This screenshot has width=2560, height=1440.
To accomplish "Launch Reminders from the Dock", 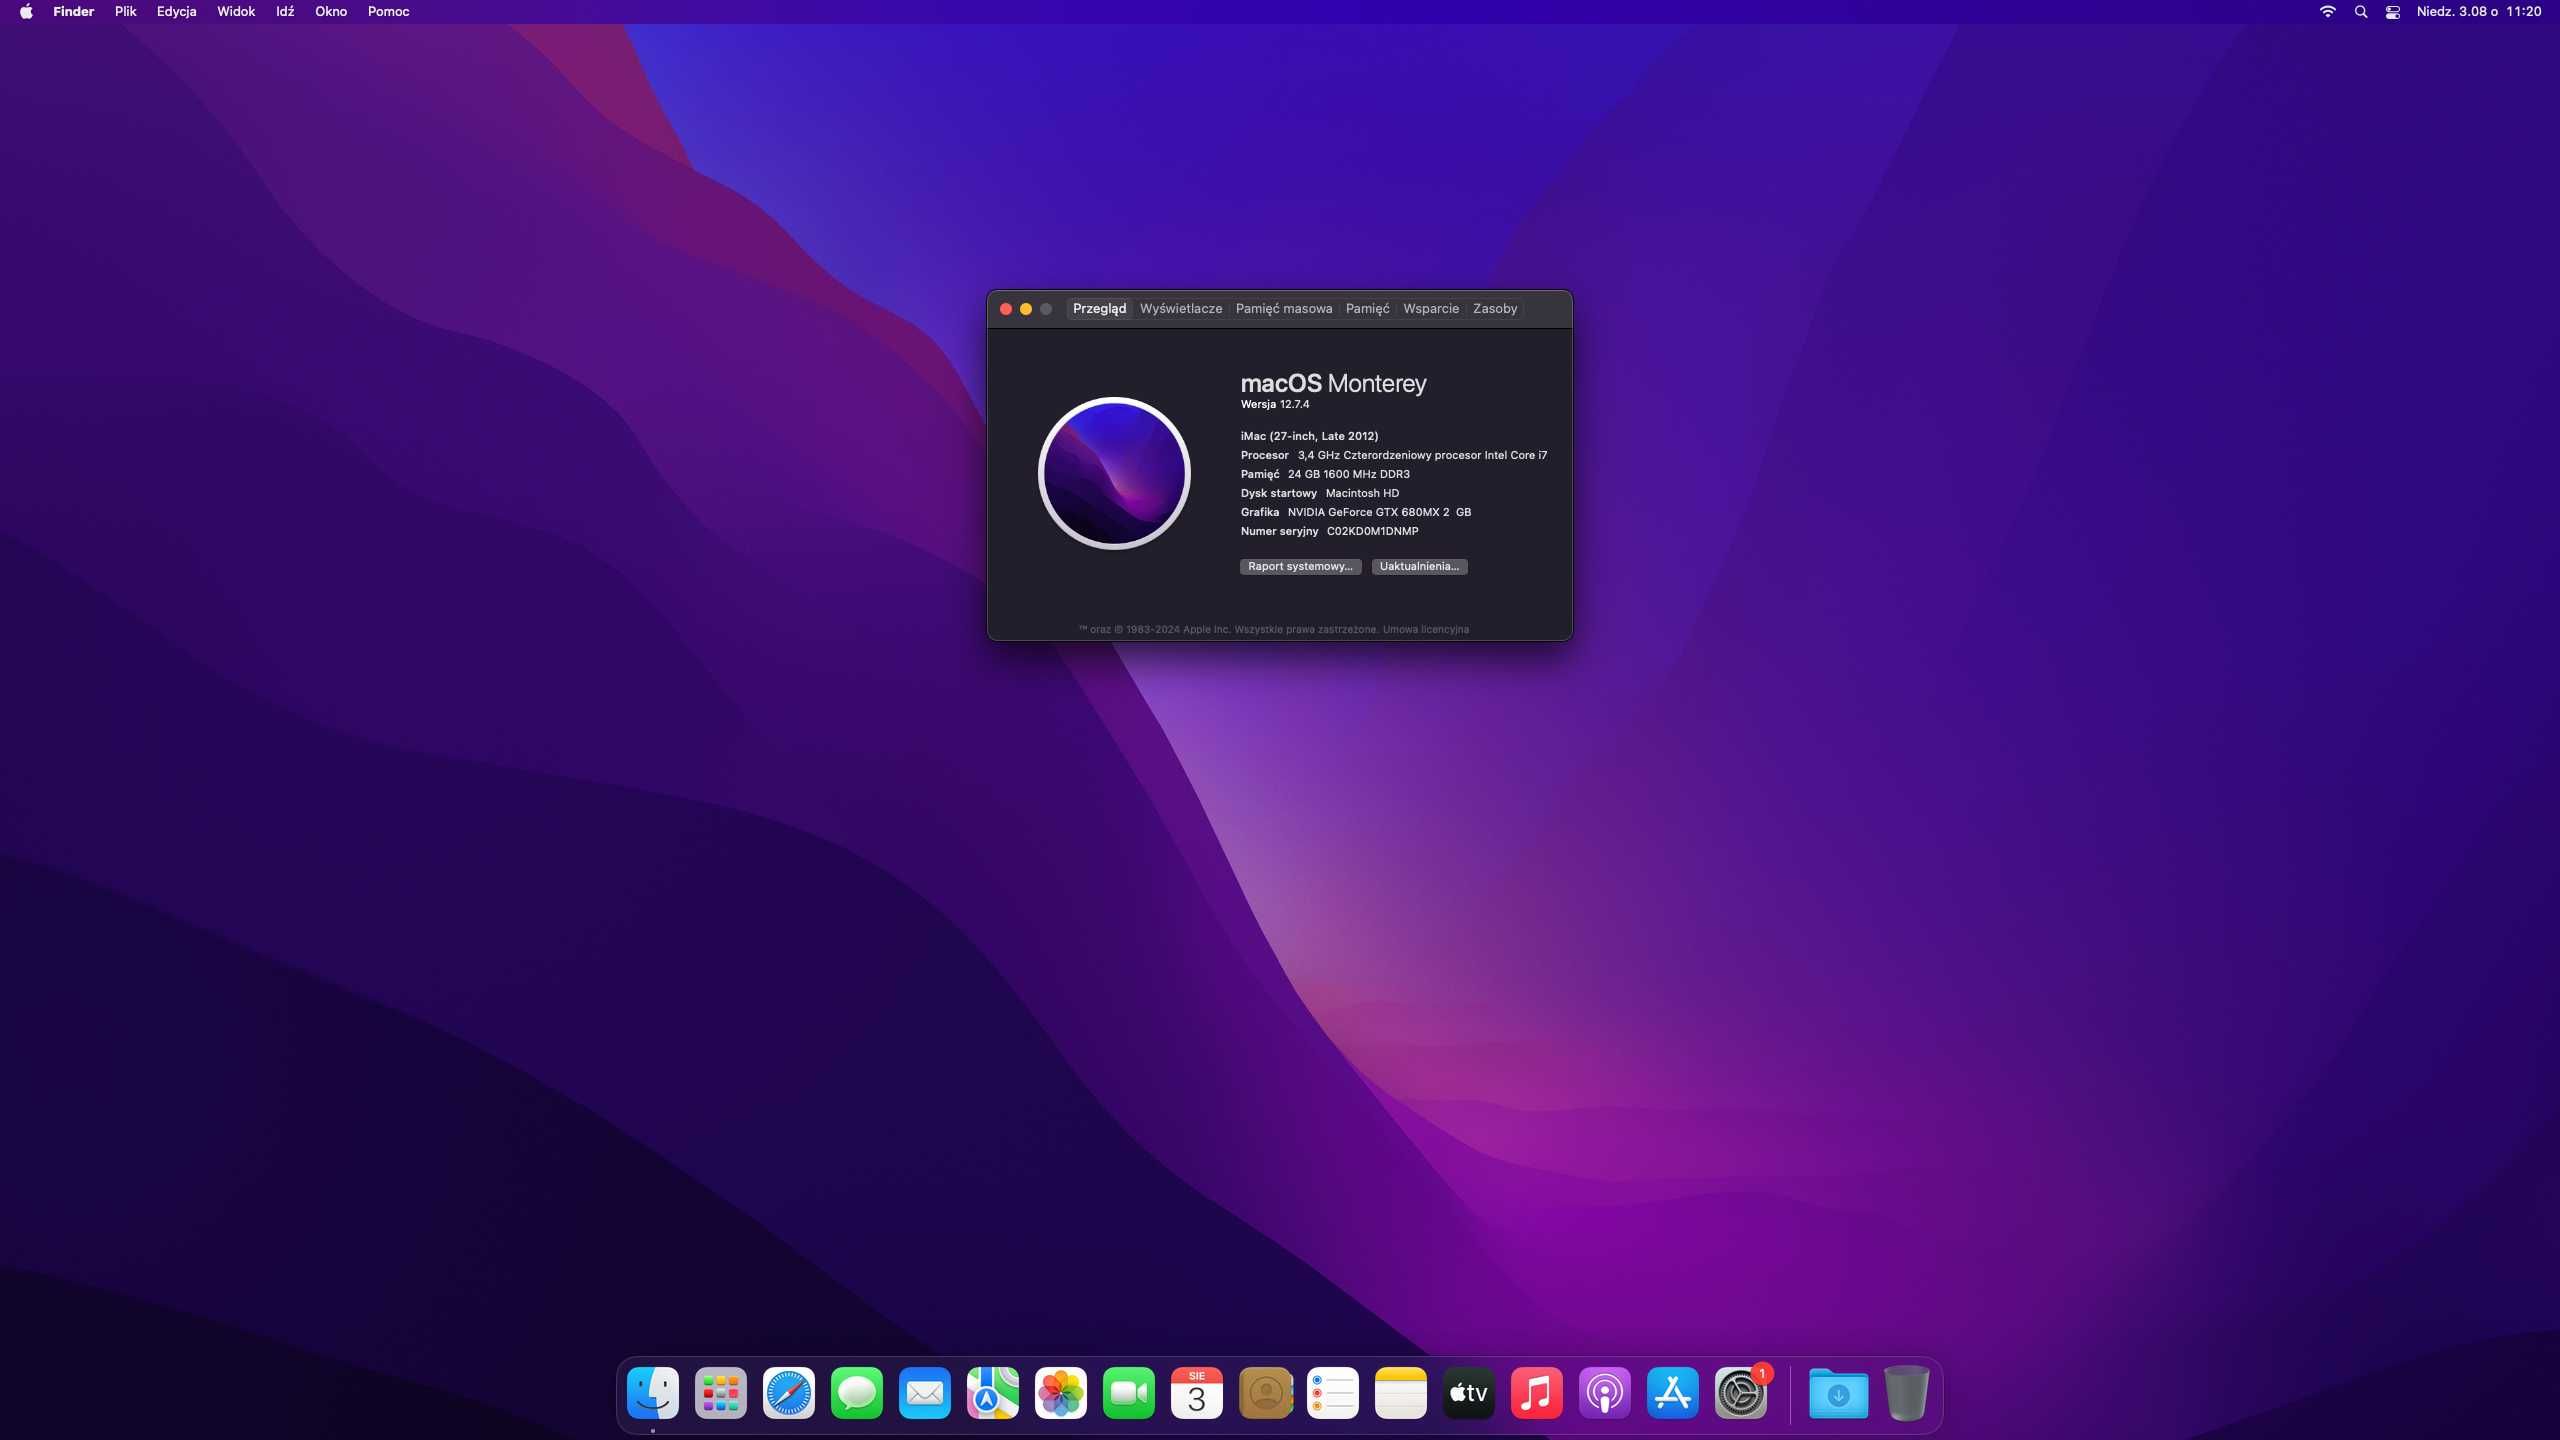I will [1333, 1393].
